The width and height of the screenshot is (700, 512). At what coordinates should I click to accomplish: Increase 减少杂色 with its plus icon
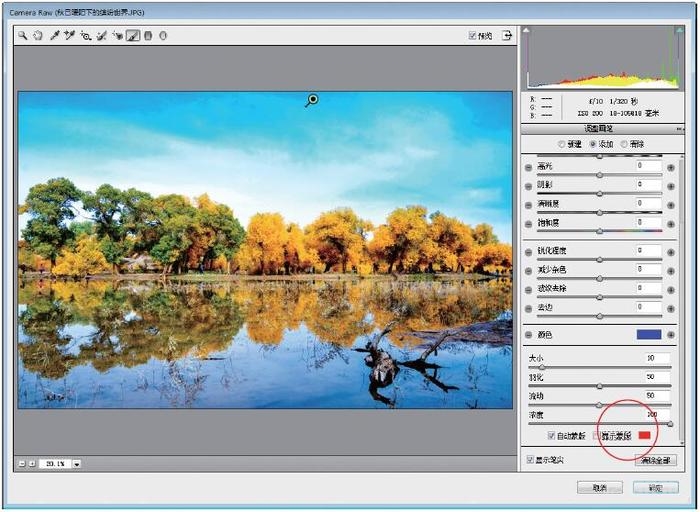pos(671,271)
